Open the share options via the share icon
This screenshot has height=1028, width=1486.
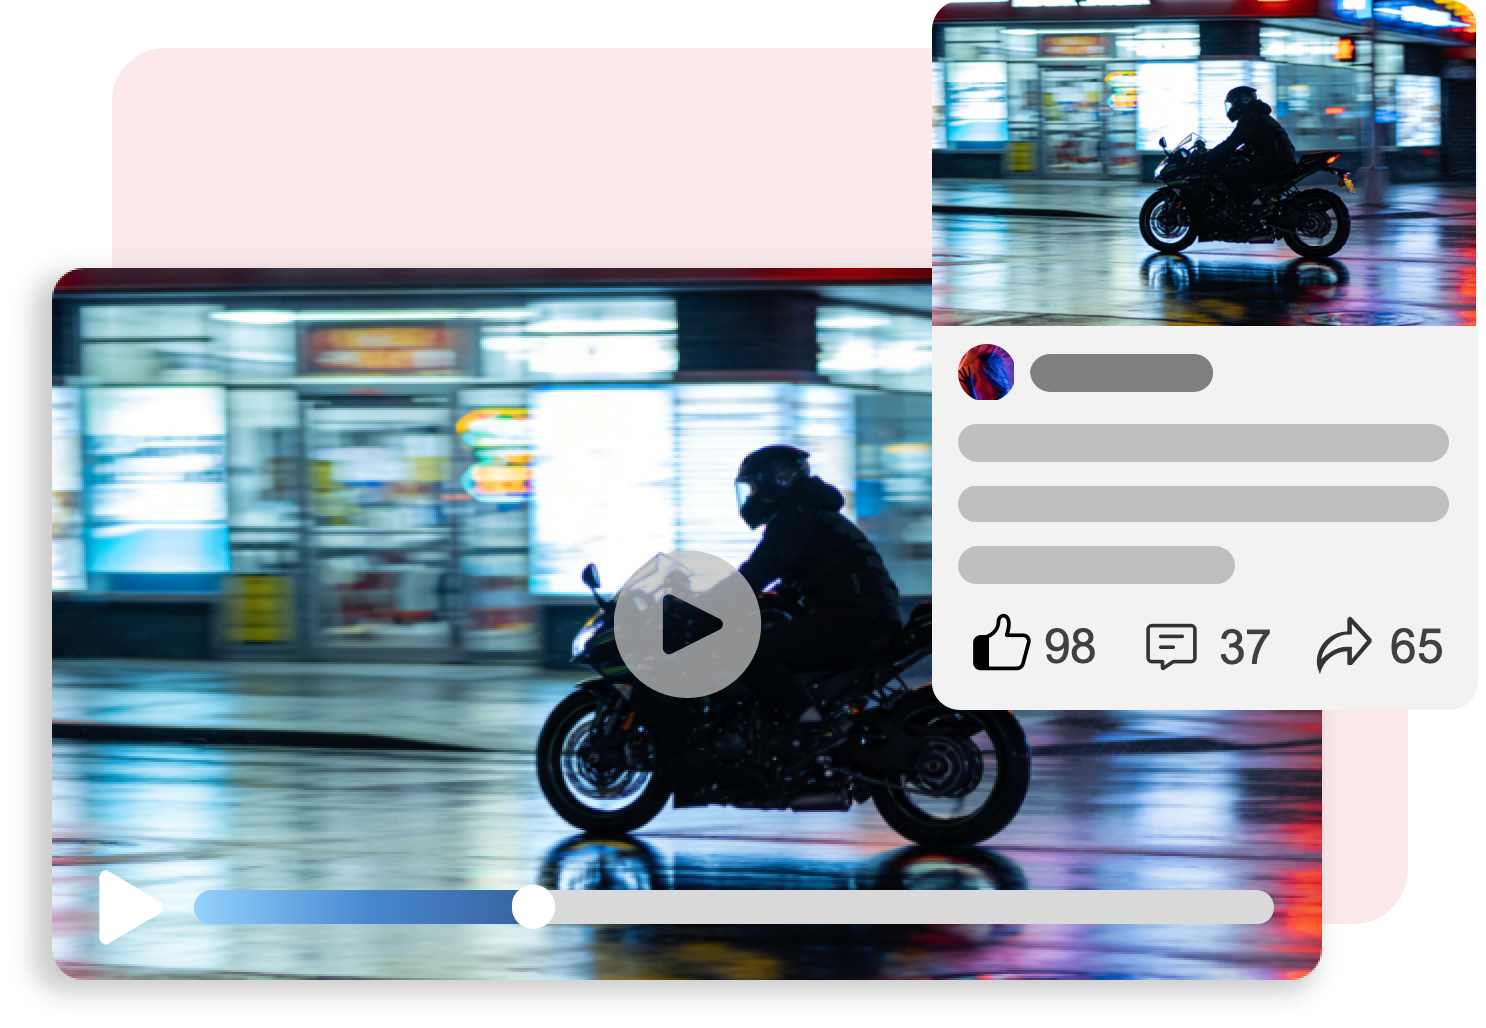(x=1346, y=644)
